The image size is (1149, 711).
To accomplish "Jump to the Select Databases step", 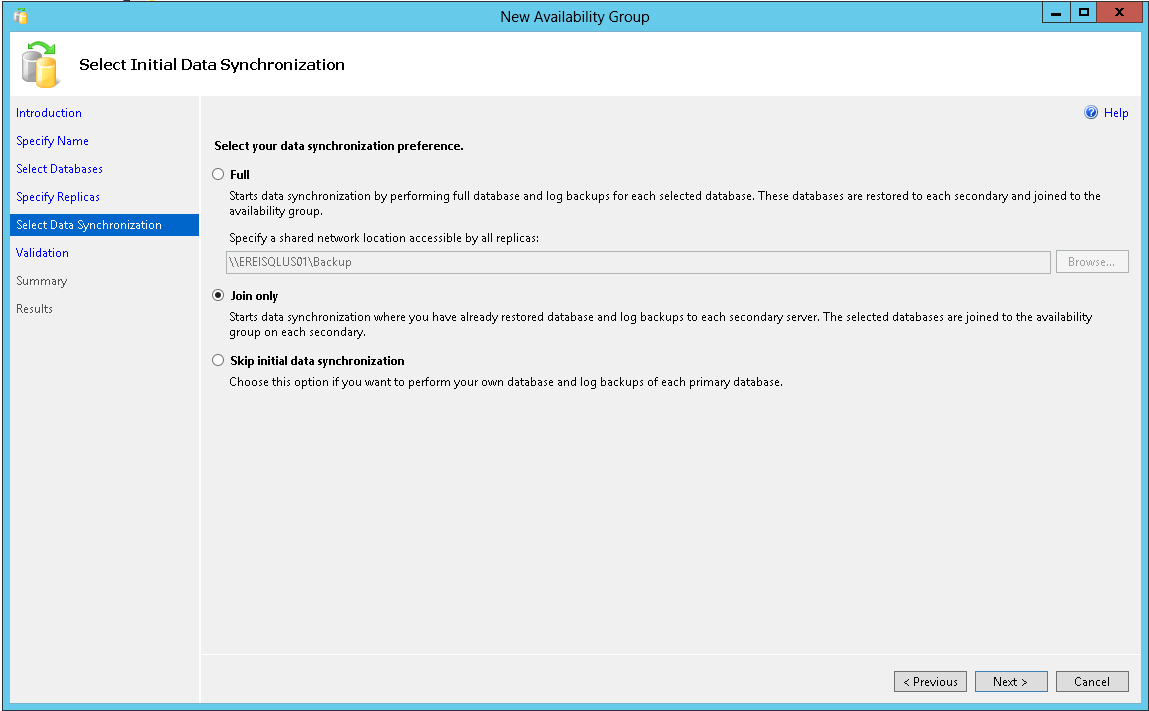I will [x=58, y=168].
